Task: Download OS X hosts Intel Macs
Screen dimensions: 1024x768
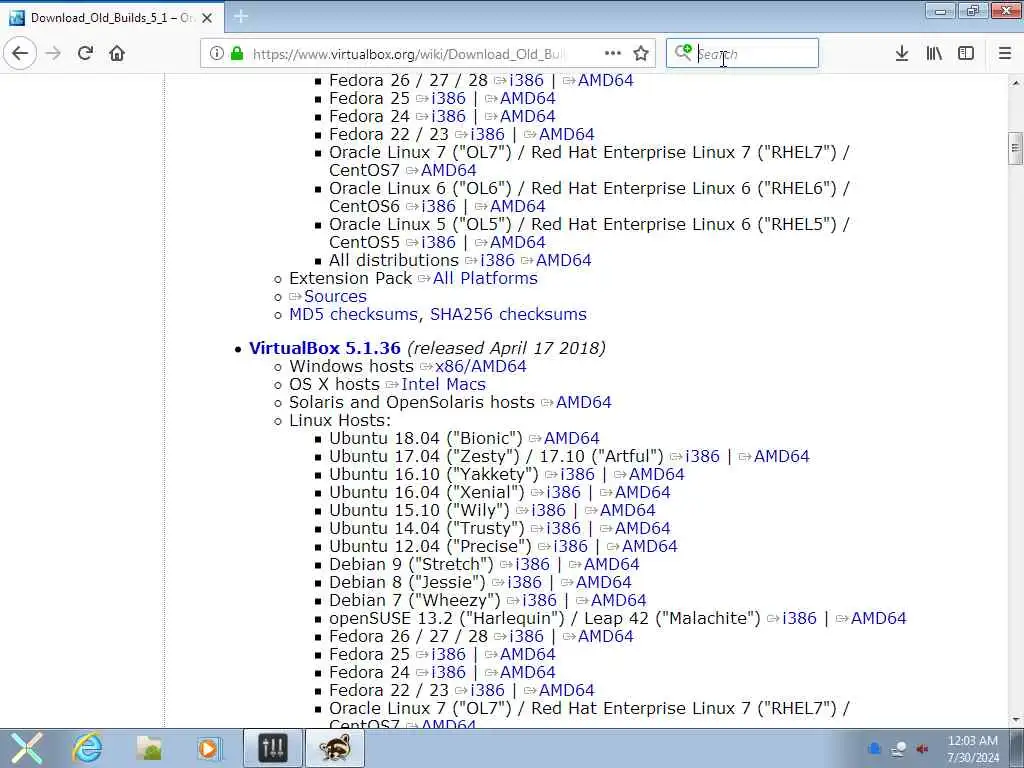Action: (443, 384)
